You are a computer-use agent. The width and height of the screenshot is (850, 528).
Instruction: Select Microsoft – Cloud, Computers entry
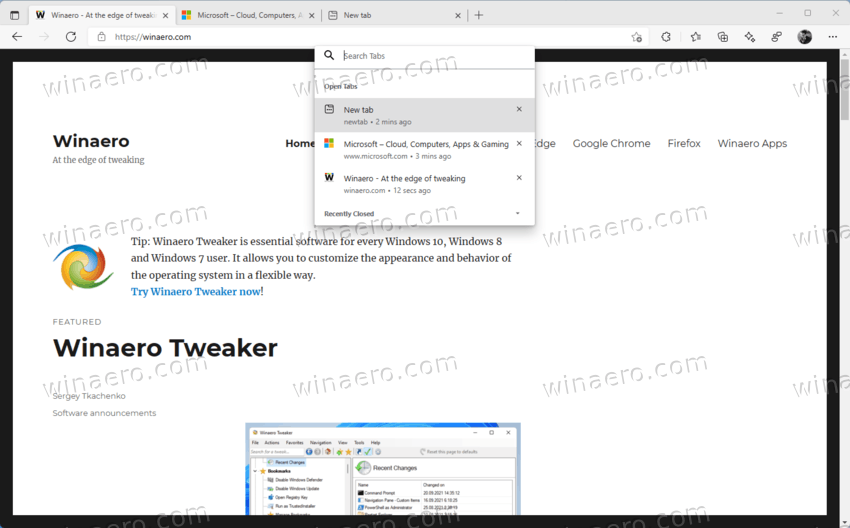tap(424, 149)
